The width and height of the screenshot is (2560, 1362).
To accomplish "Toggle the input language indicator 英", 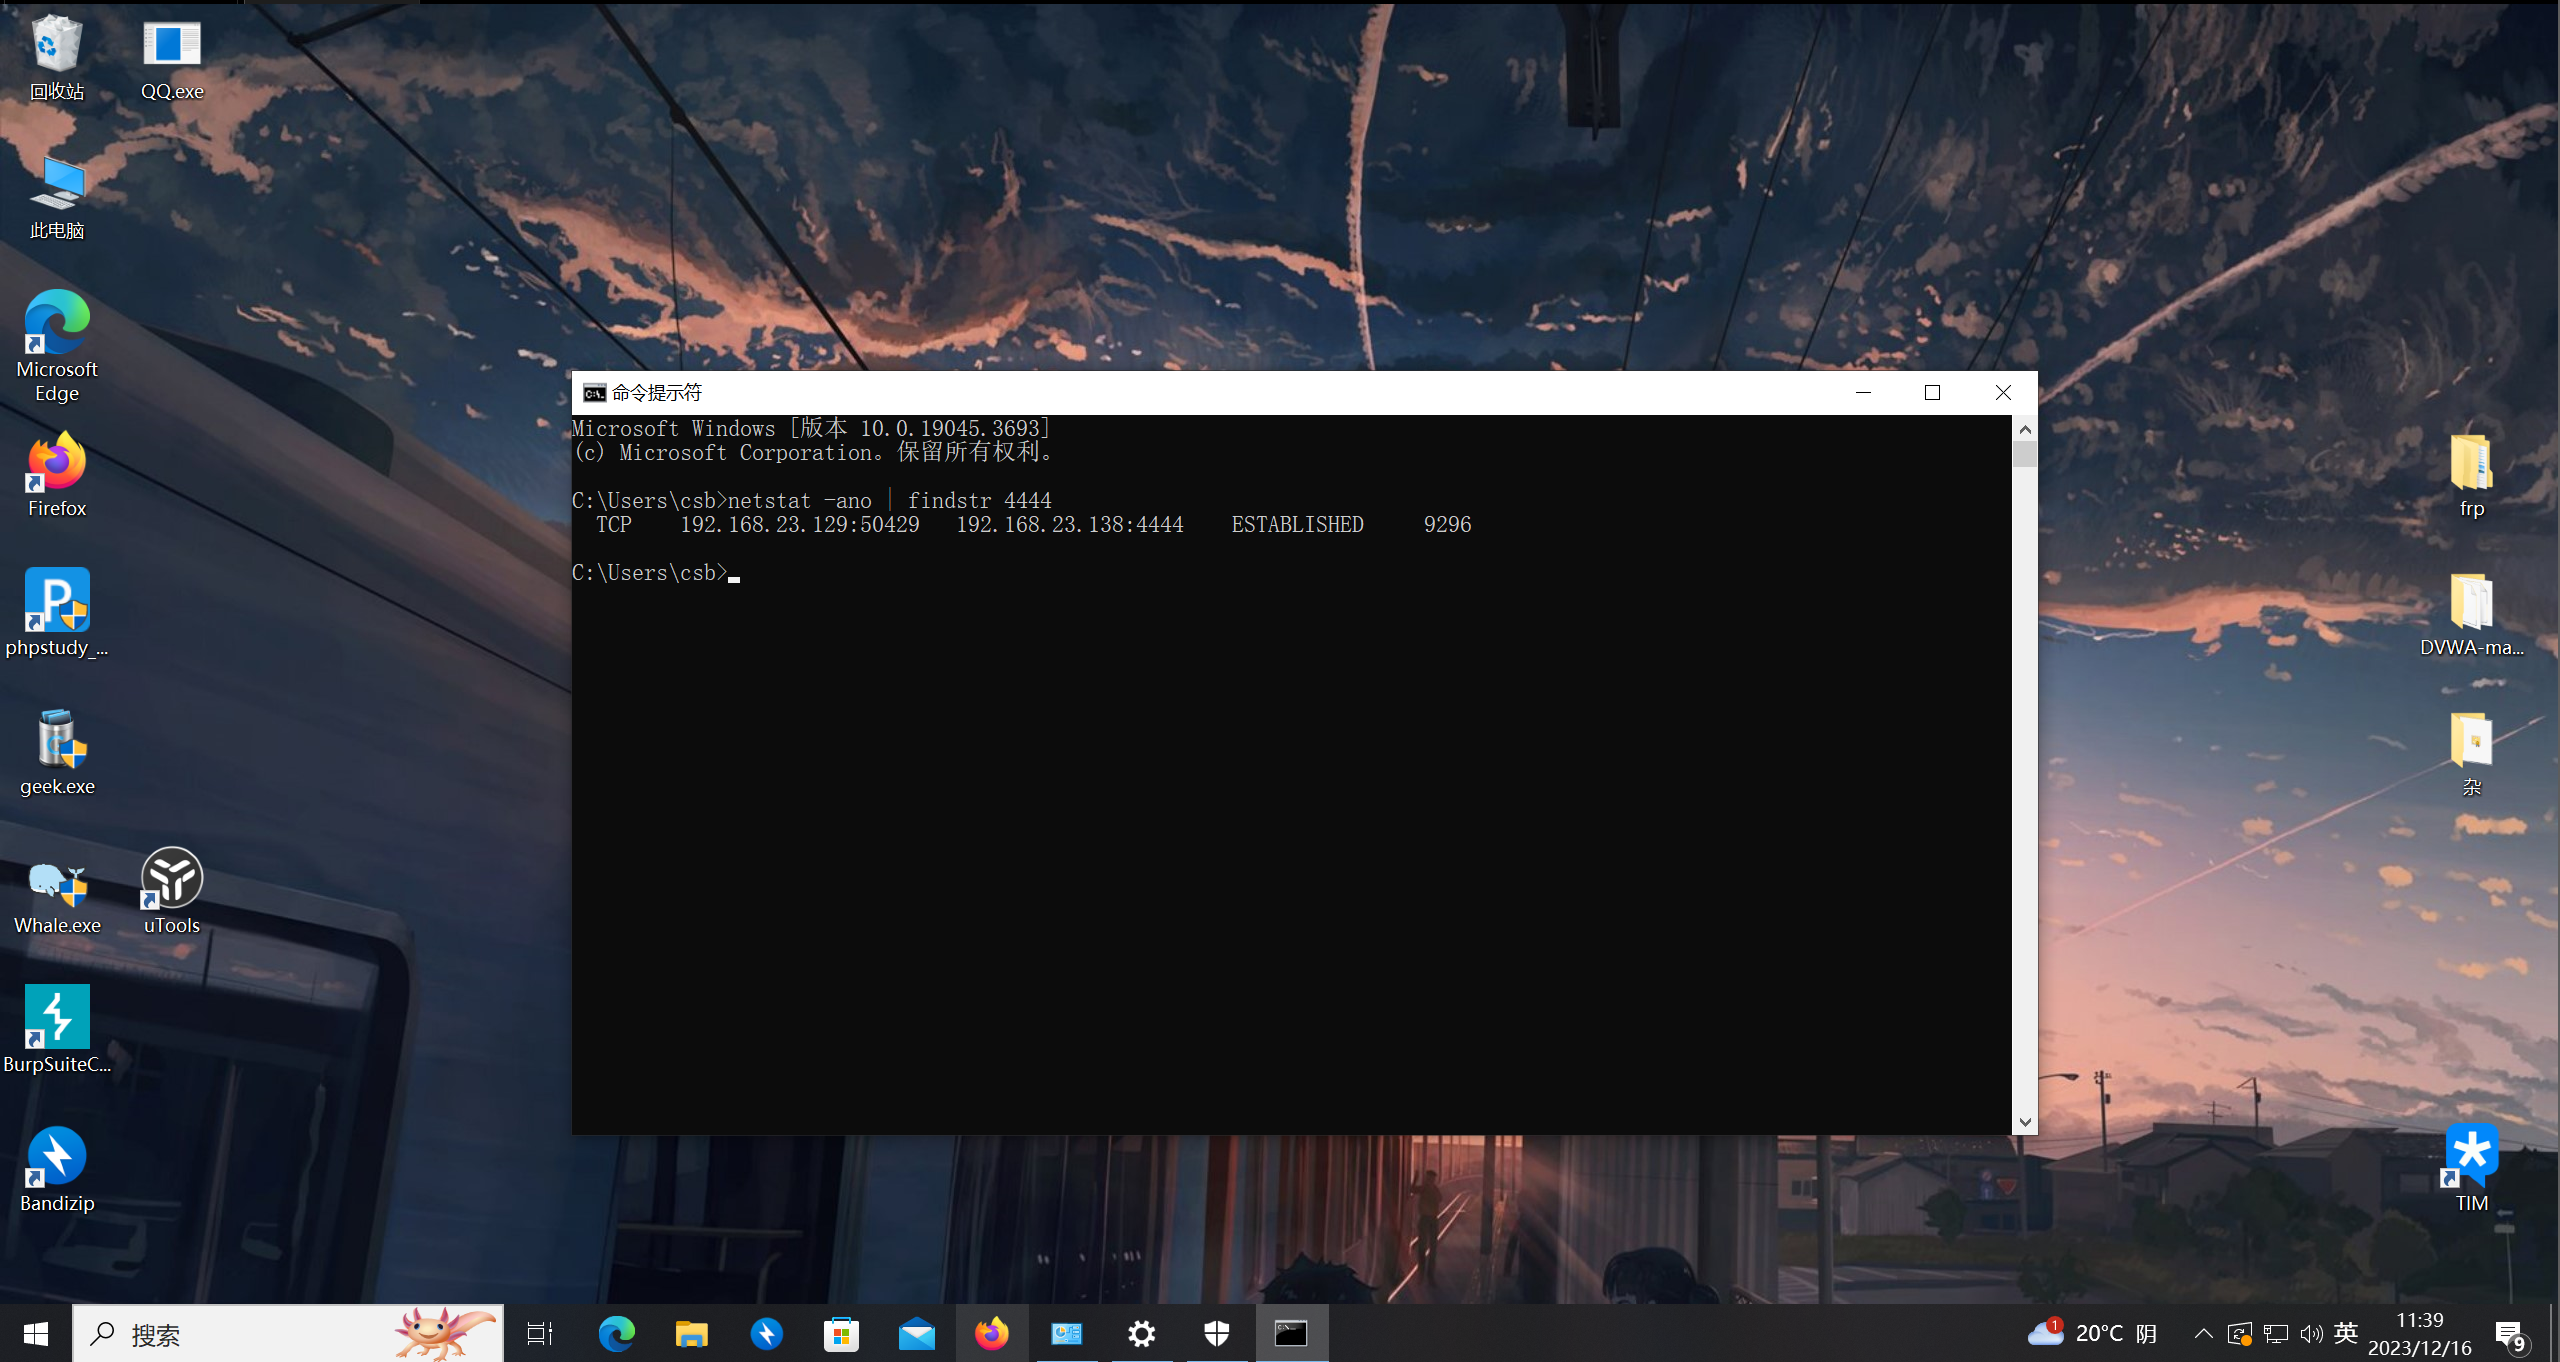I will pos(2345,1333).
